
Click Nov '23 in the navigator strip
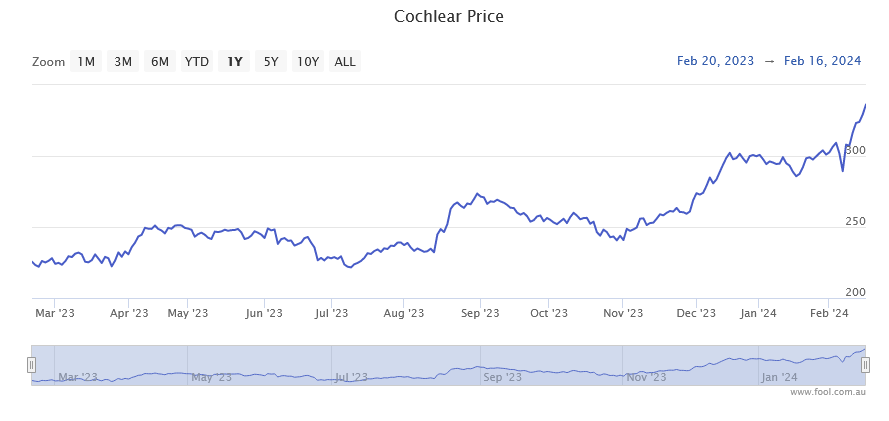tap(646, 377)
